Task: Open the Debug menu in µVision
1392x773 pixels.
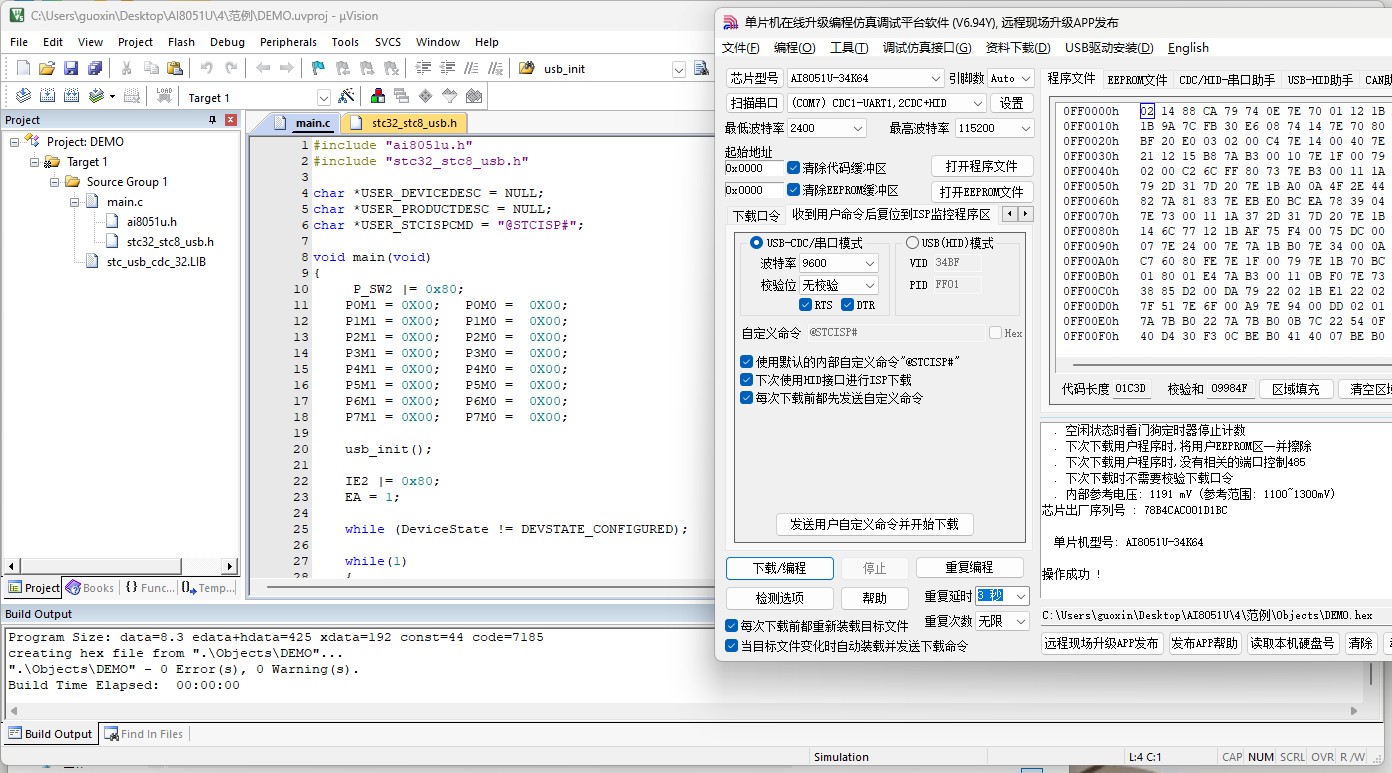Action: click(x=227, y=42)
